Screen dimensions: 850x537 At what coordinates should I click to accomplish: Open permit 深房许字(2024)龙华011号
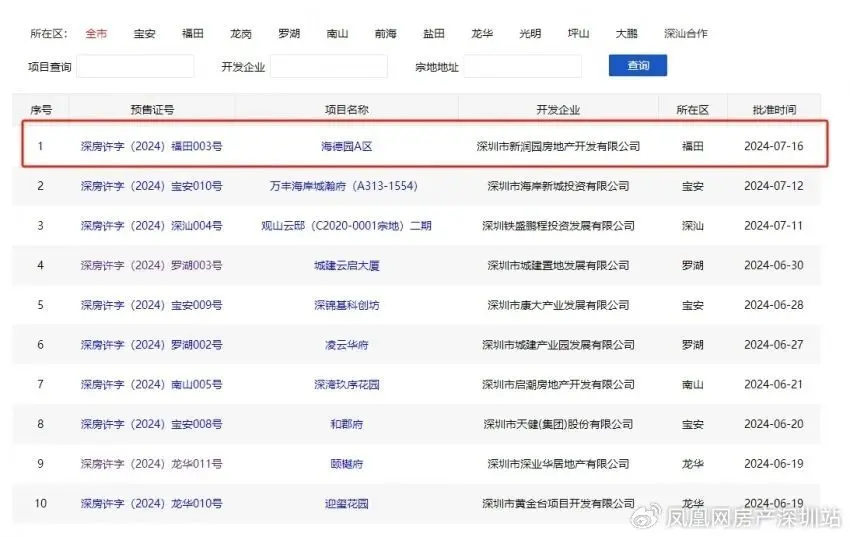tap(151, 464)
